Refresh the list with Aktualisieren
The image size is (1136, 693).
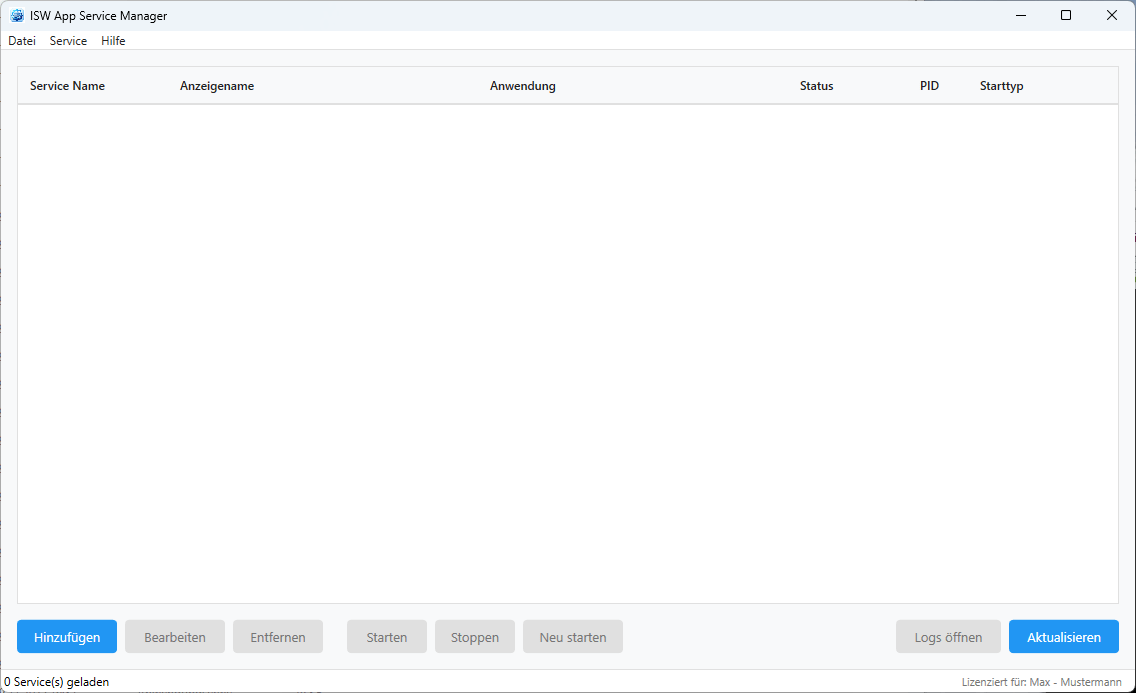(x=1063, y=637)
